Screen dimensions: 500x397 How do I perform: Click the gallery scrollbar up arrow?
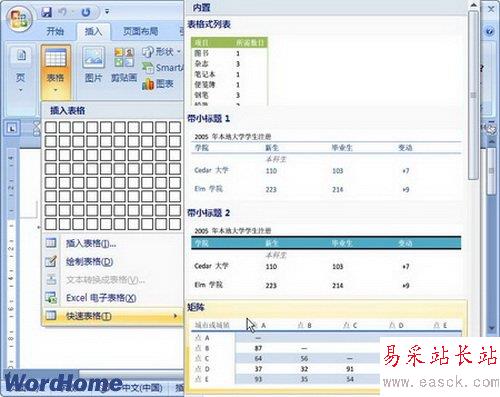[x=473, y=5]
